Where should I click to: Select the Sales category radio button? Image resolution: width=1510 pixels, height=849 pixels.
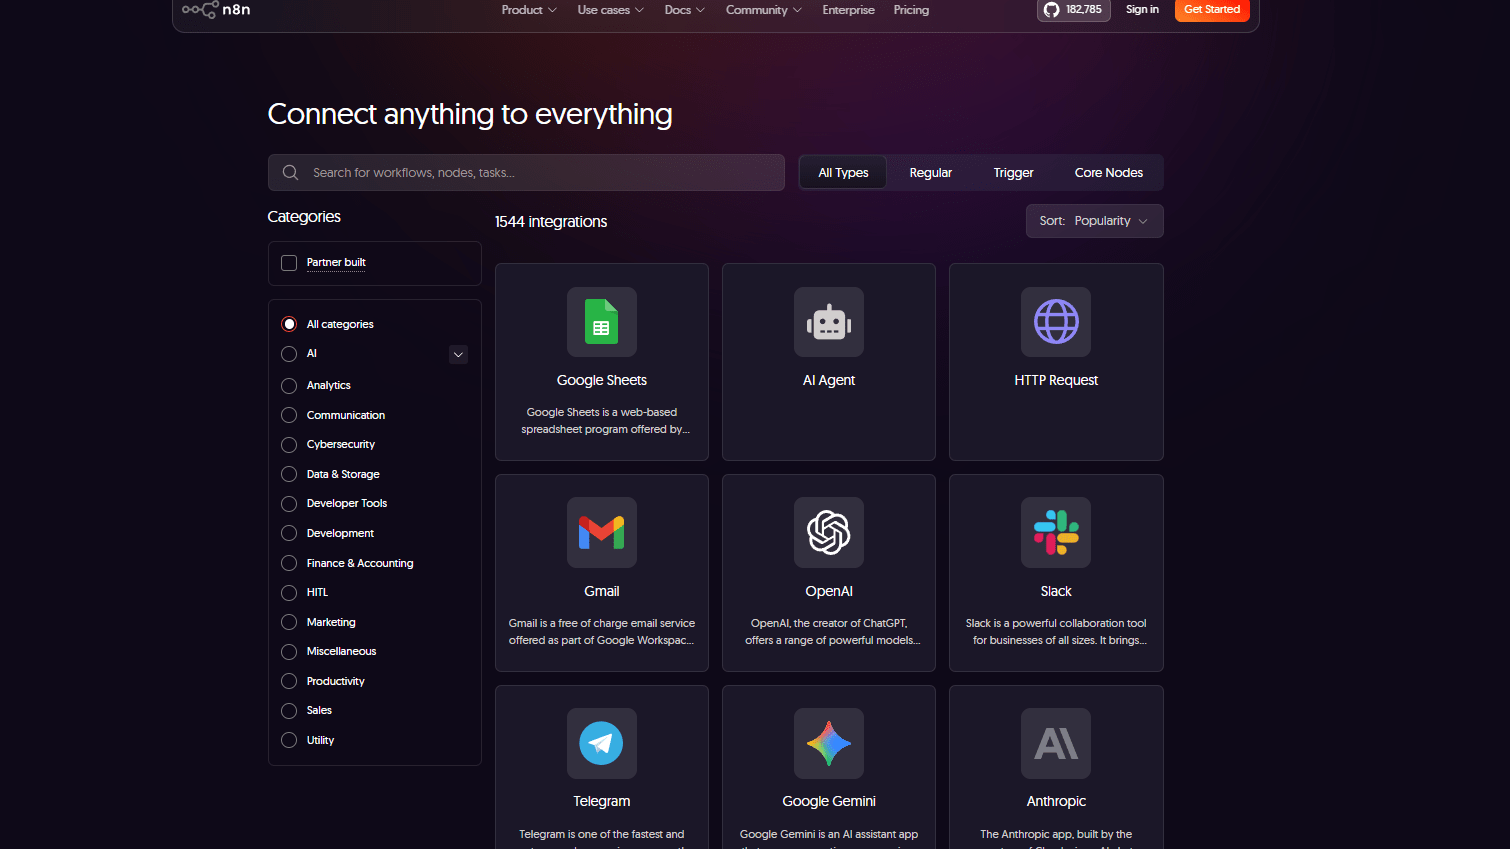(x=289, y=711)
